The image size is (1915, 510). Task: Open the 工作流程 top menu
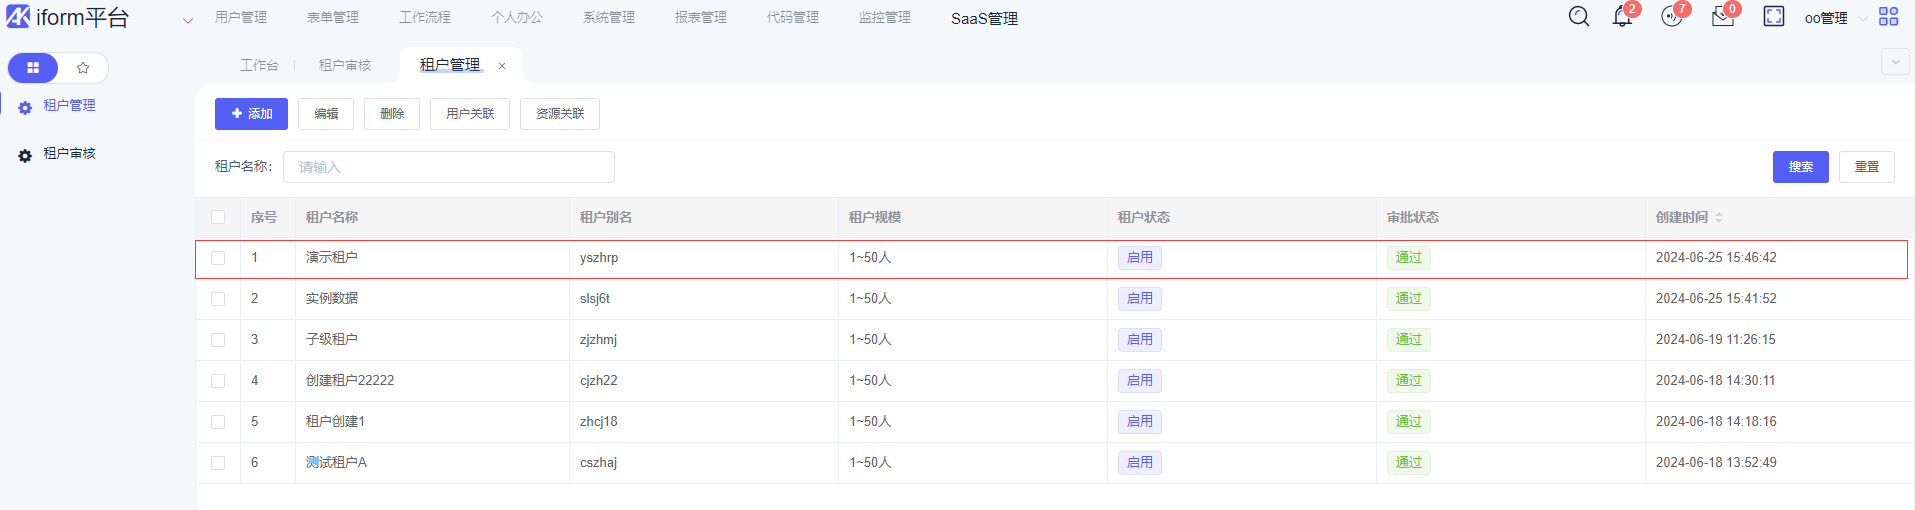(x=425, y=18)
